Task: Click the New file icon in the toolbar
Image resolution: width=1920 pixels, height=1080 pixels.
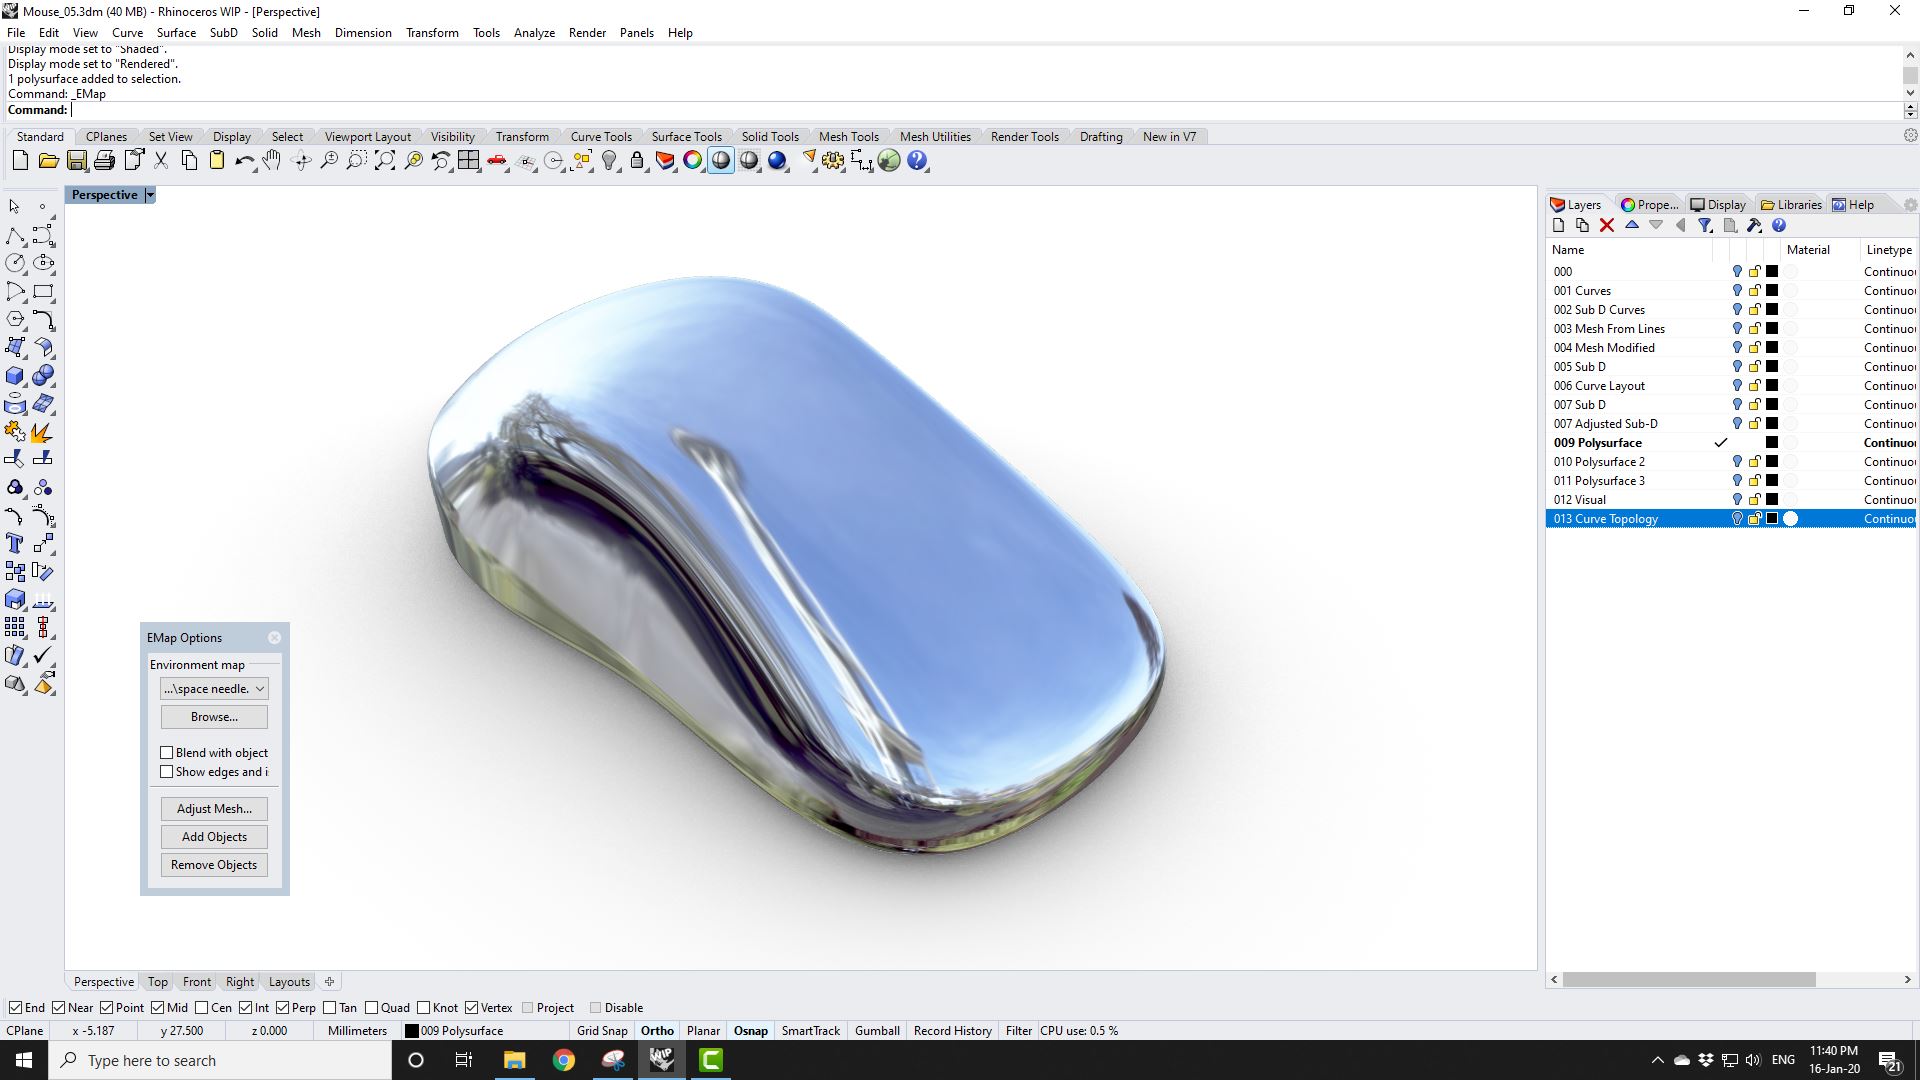Action: [20, 161]
